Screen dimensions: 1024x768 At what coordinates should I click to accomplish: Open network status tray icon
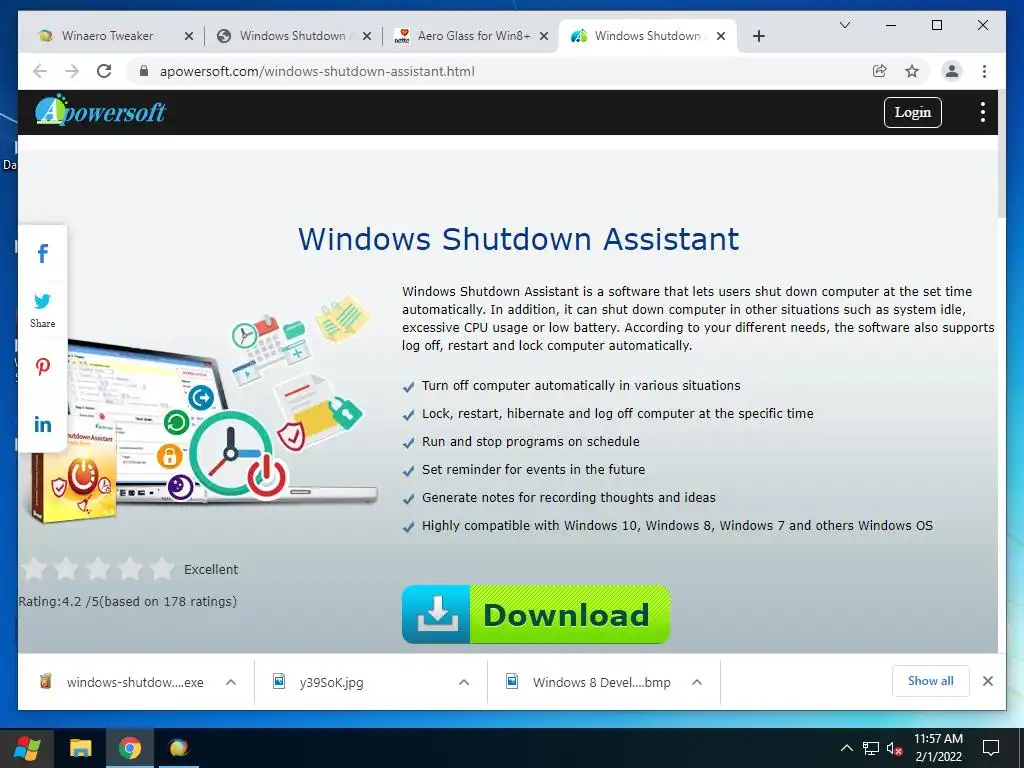(871, 748)
